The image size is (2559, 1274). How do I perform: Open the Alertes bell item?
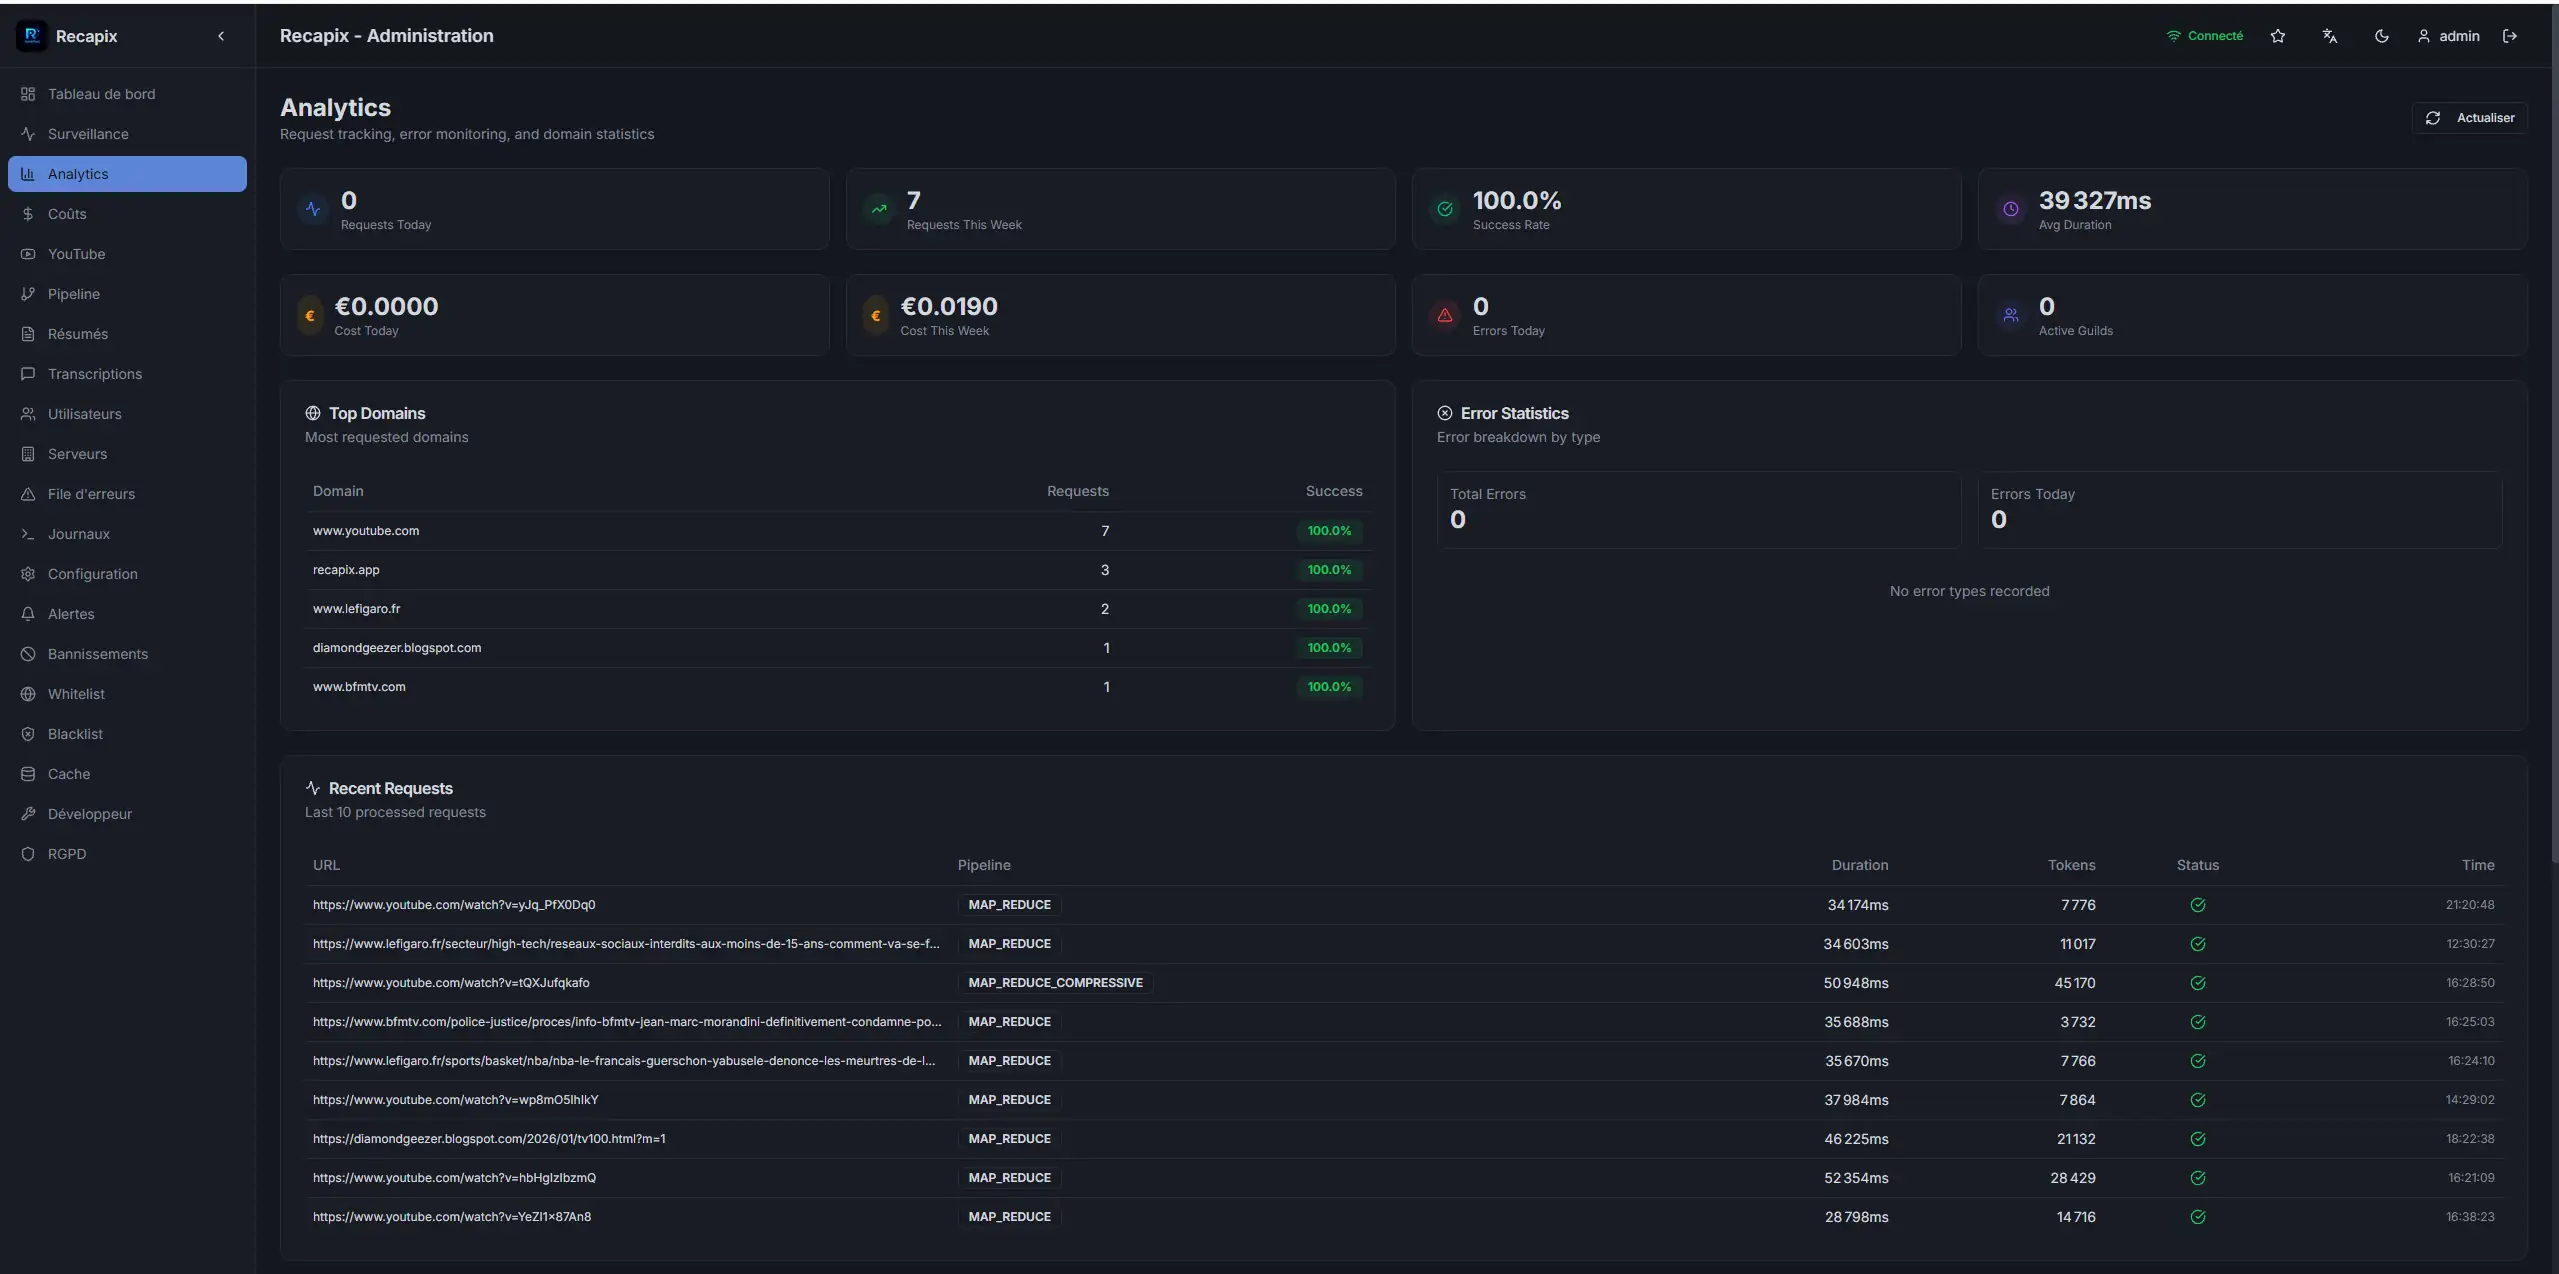pos(71,614)
